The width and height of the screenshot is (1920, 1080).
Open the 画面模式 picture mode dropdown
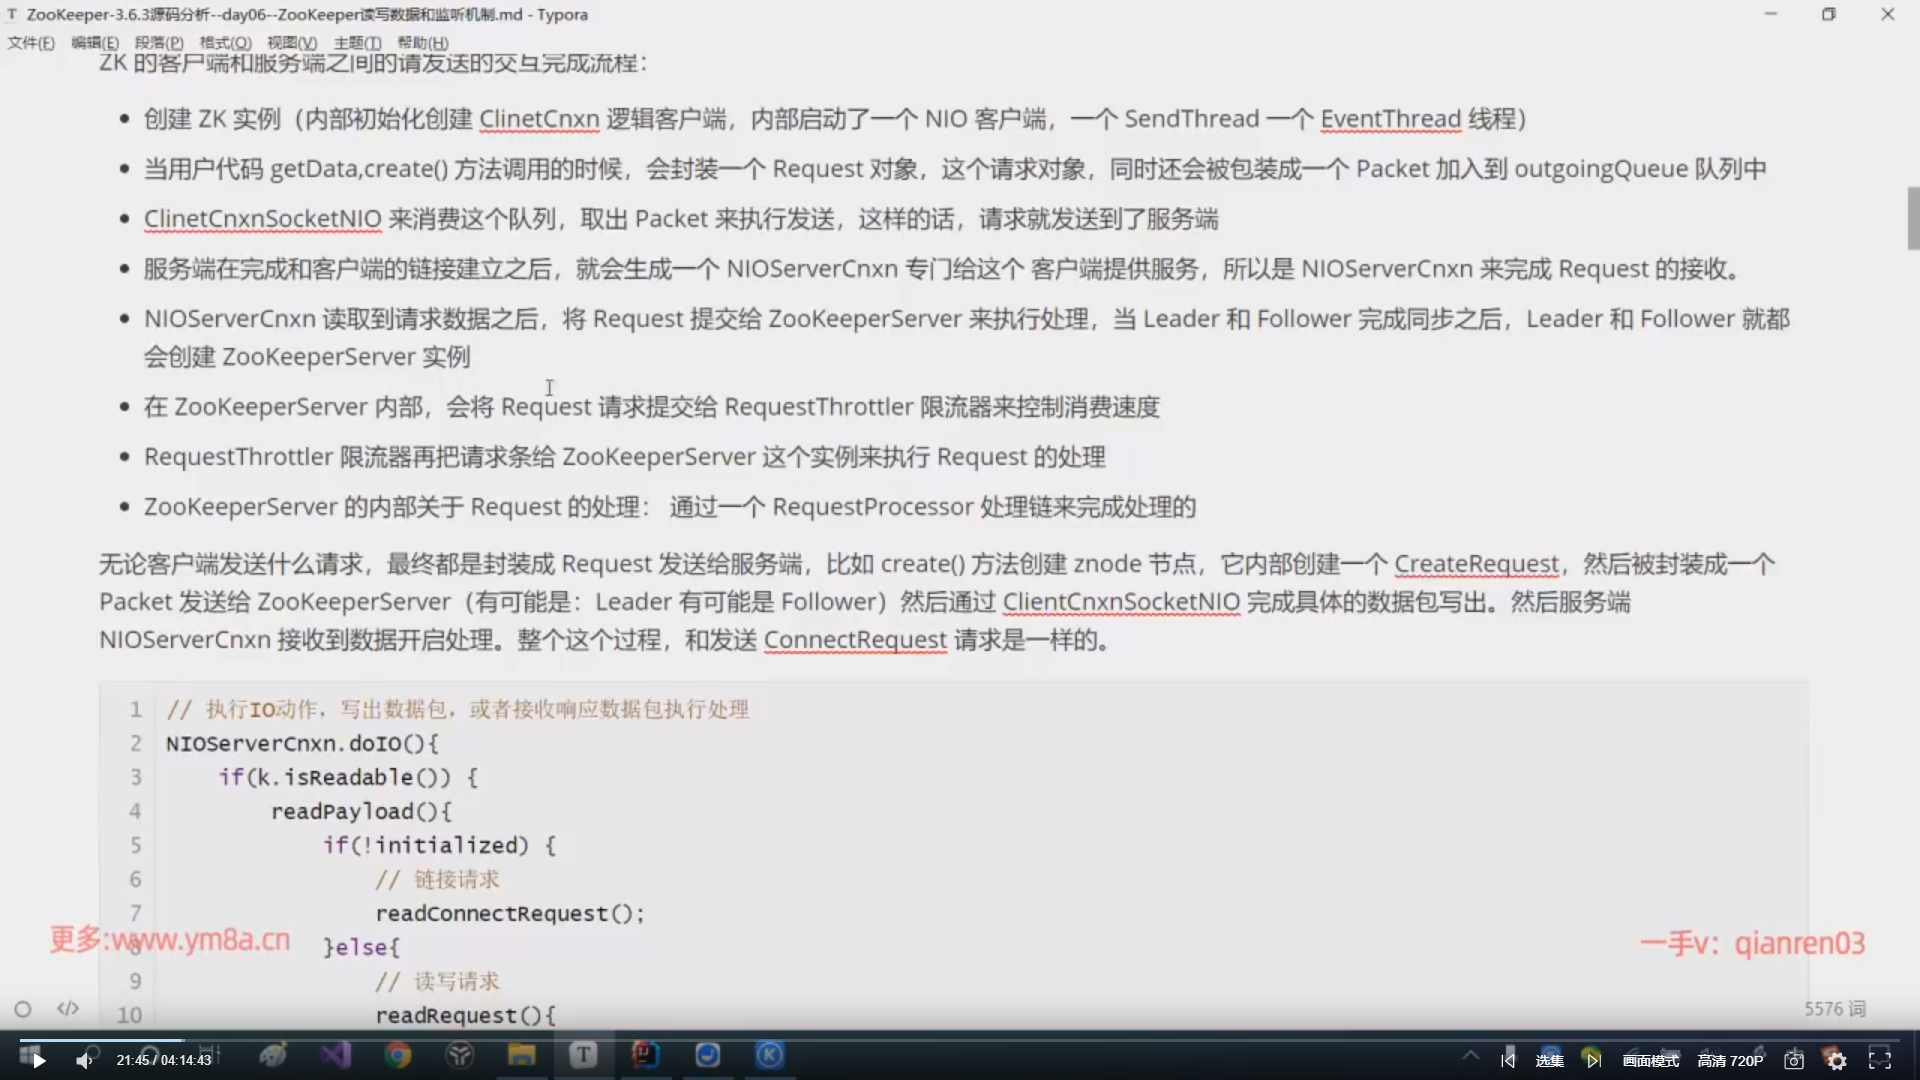coord(1651,1061)
